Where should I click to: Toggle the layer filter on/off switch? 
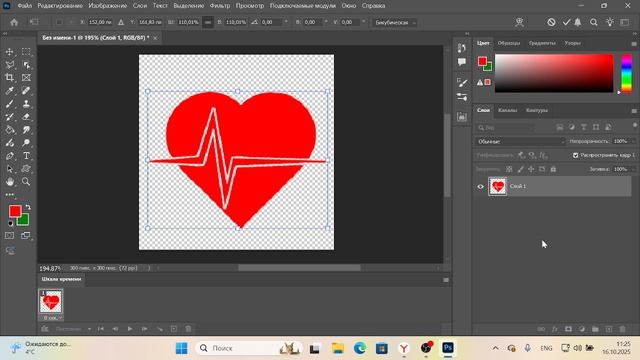(635, 125)
